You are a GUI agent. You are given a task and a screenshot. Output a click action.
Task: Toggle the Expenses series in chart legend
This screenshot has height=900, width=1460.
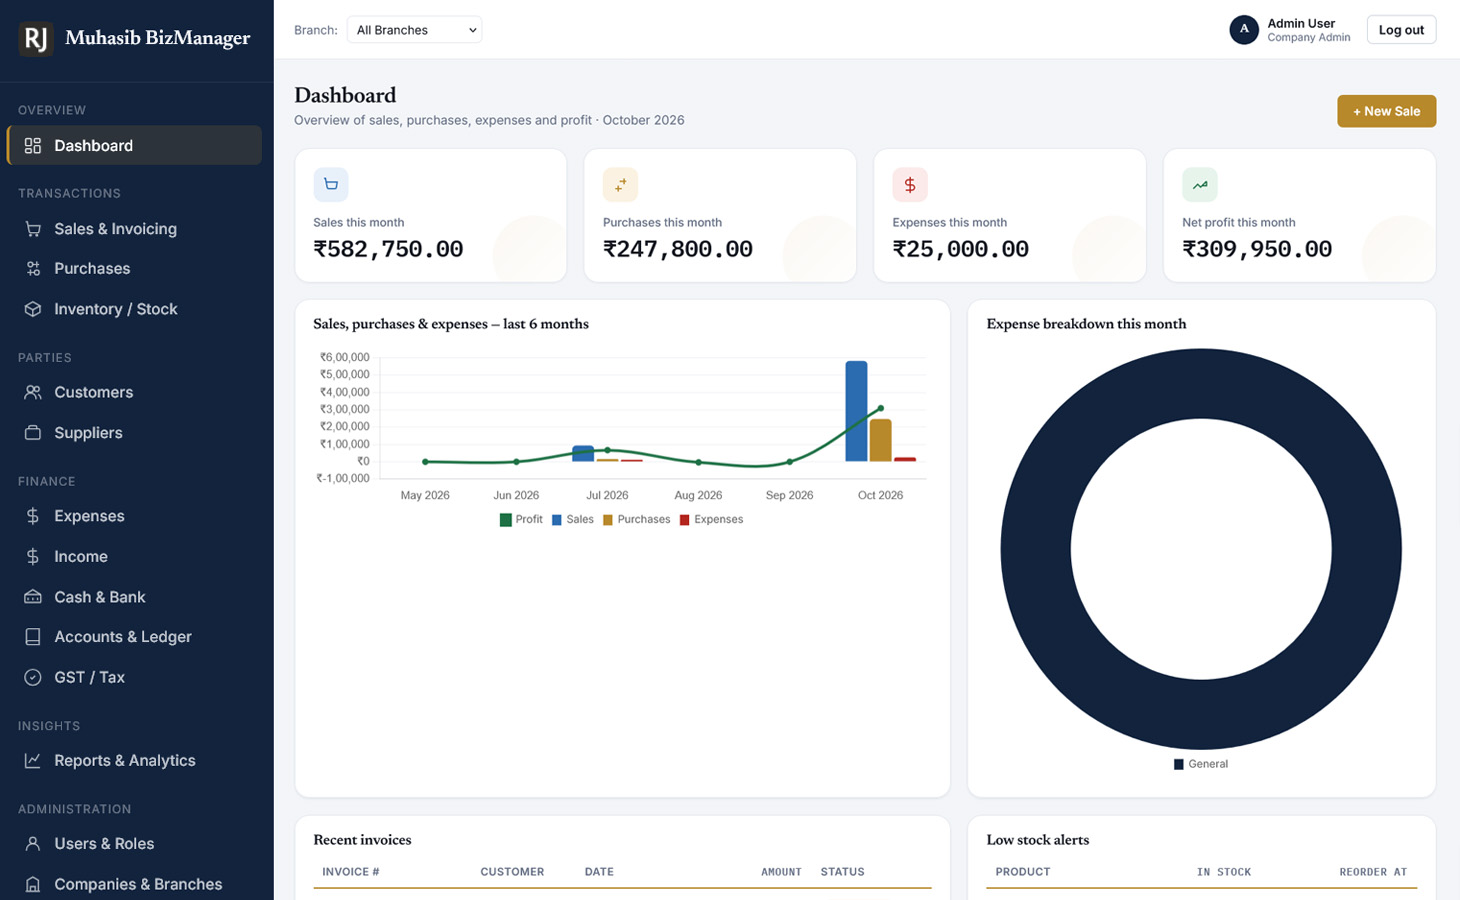pos(712,520)
